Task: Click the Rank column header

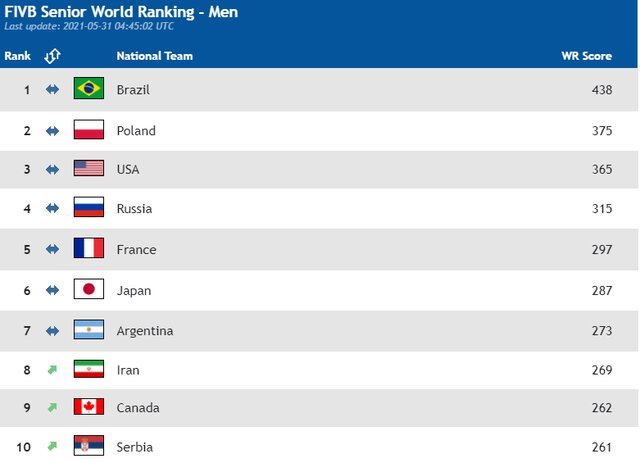Action: click(x=17, y=56)
